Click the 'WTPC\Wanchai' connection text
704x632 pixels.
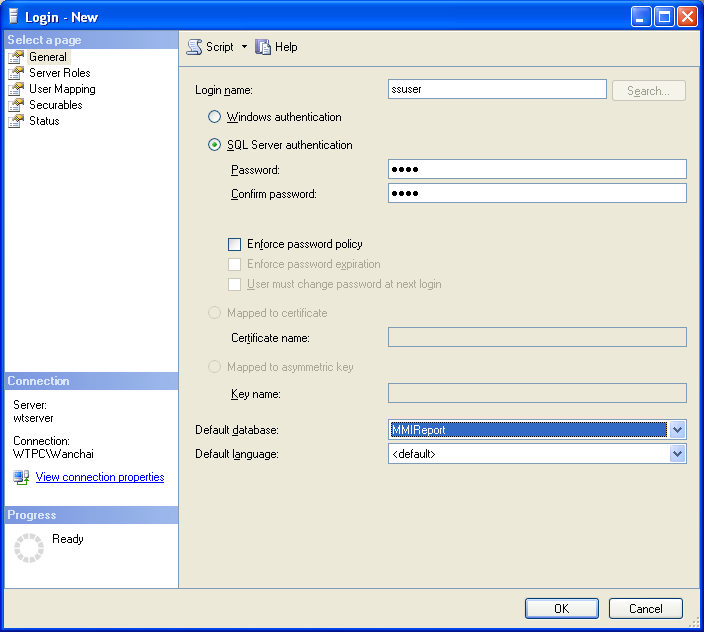coord(53,454)
